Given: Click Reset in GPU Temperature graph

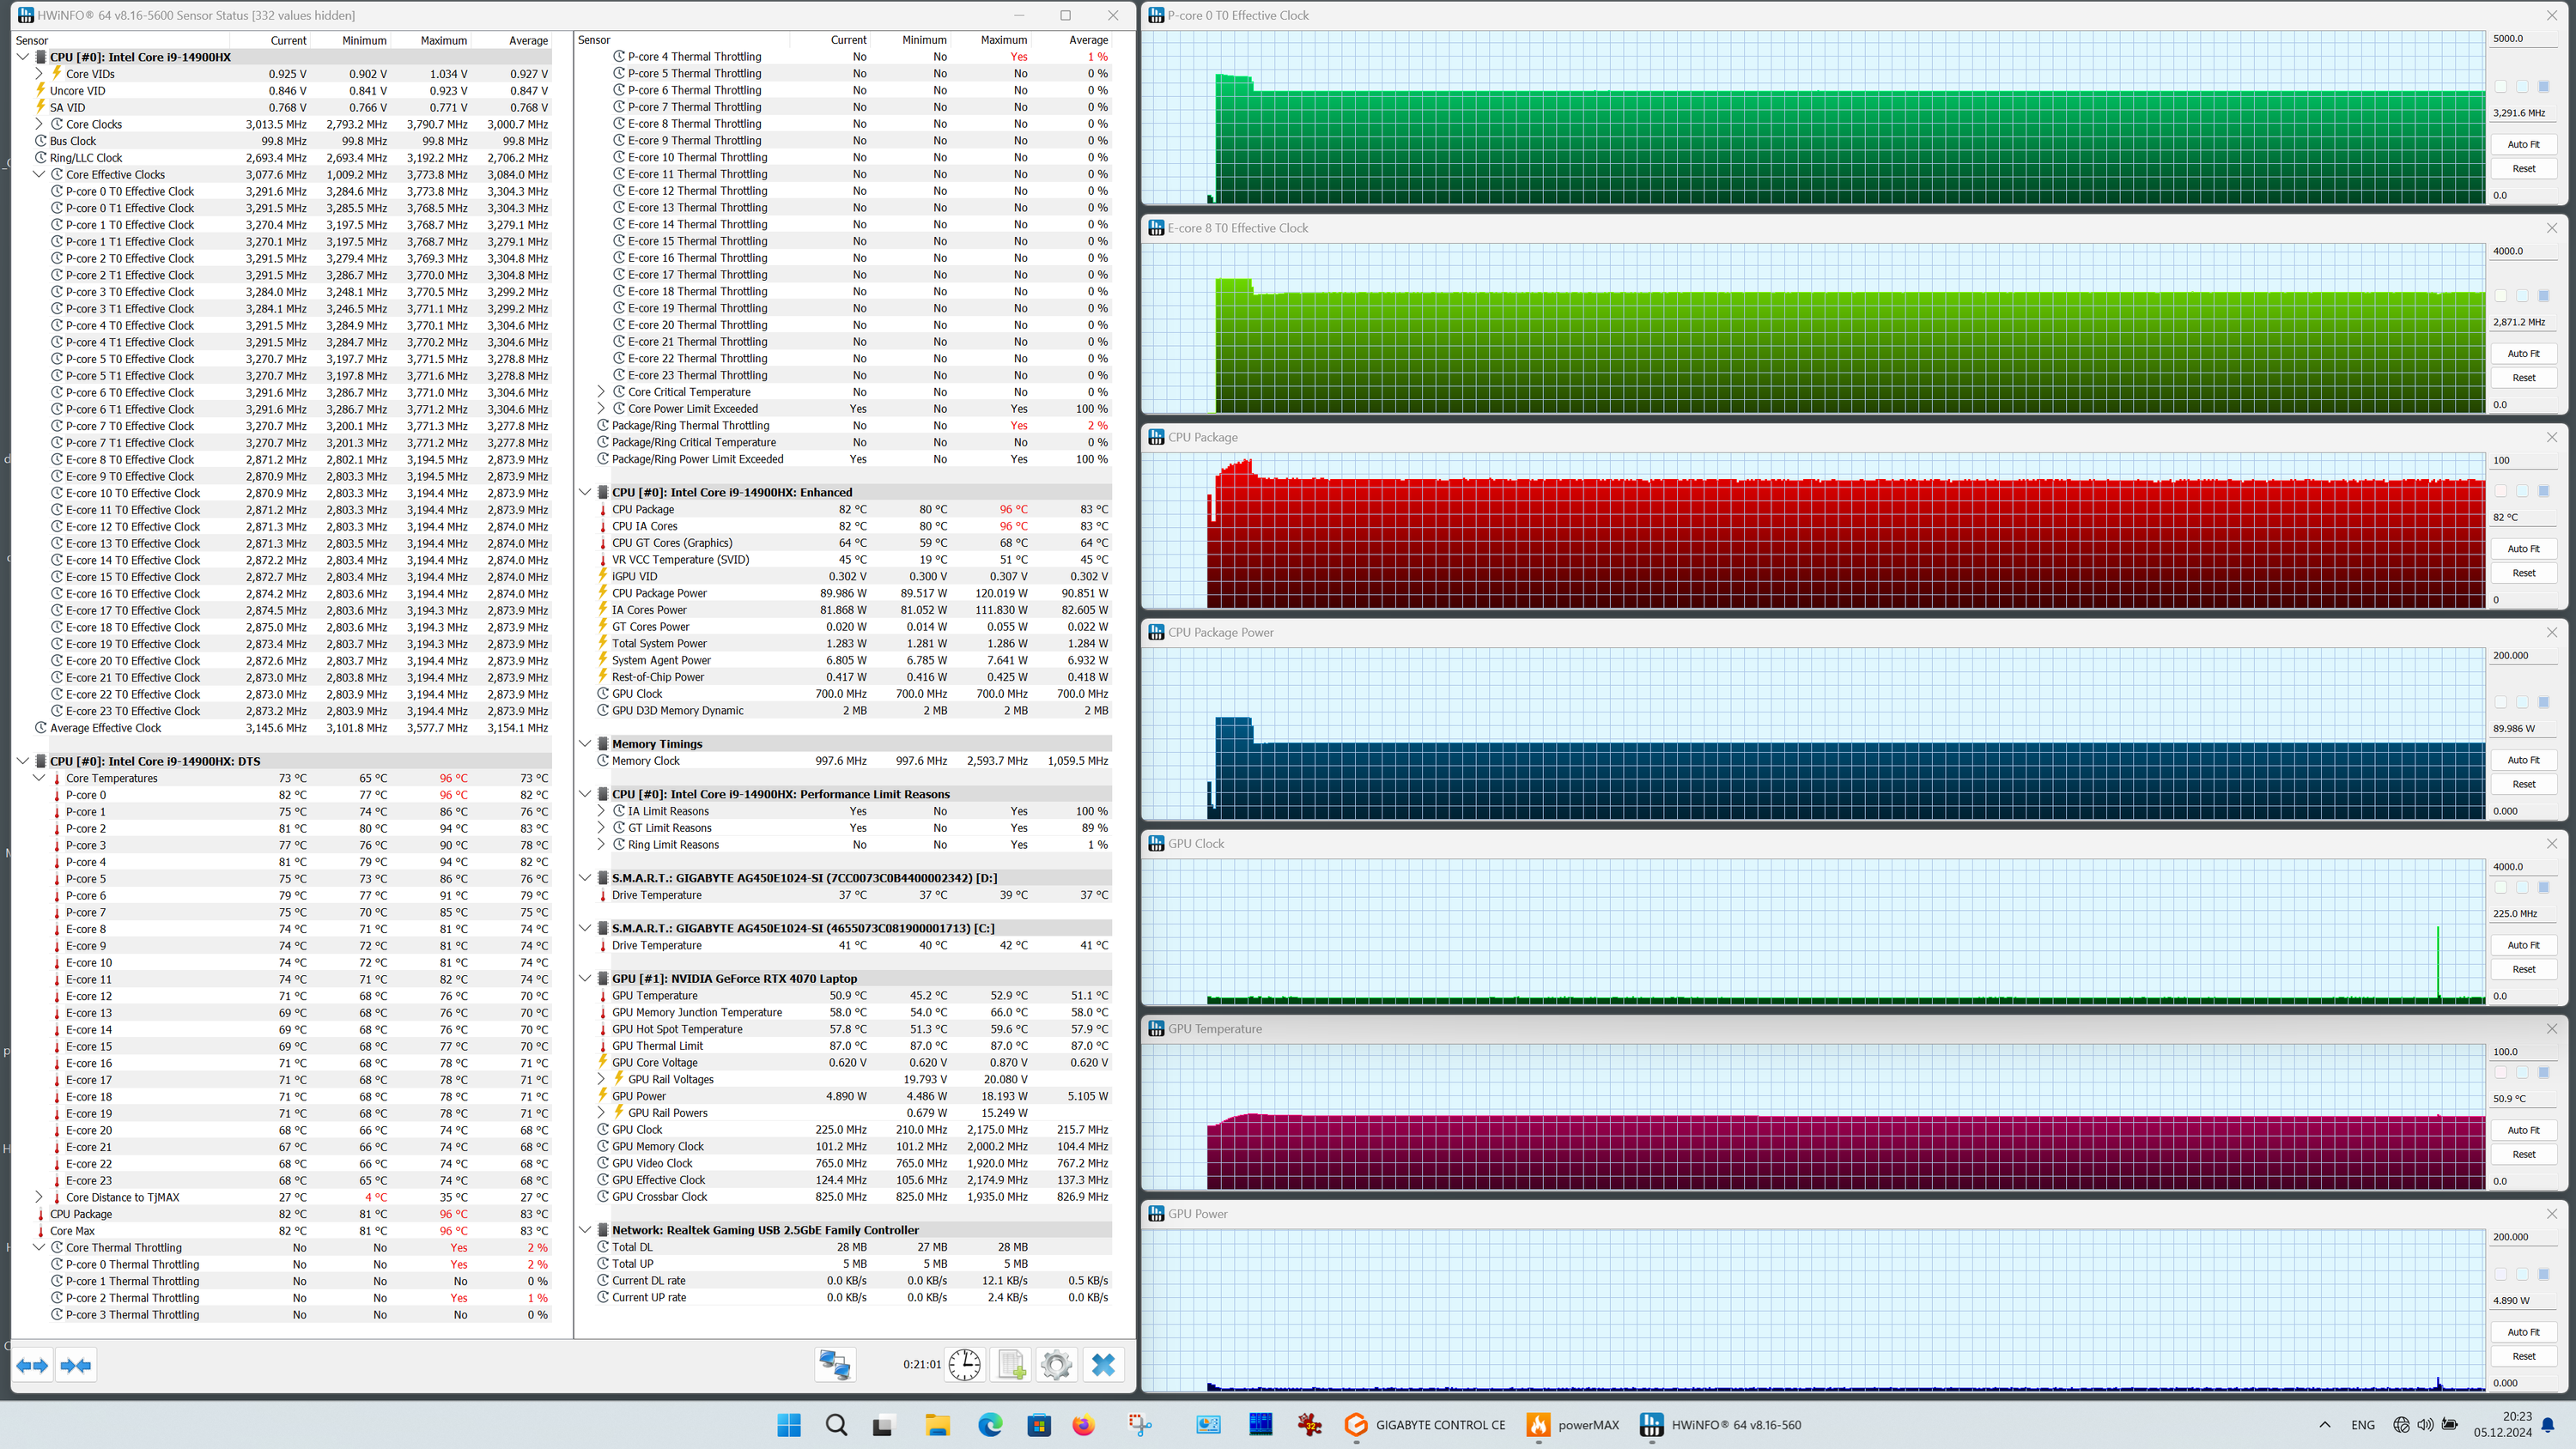Looking at the screenshot, I should 2523,1154.
